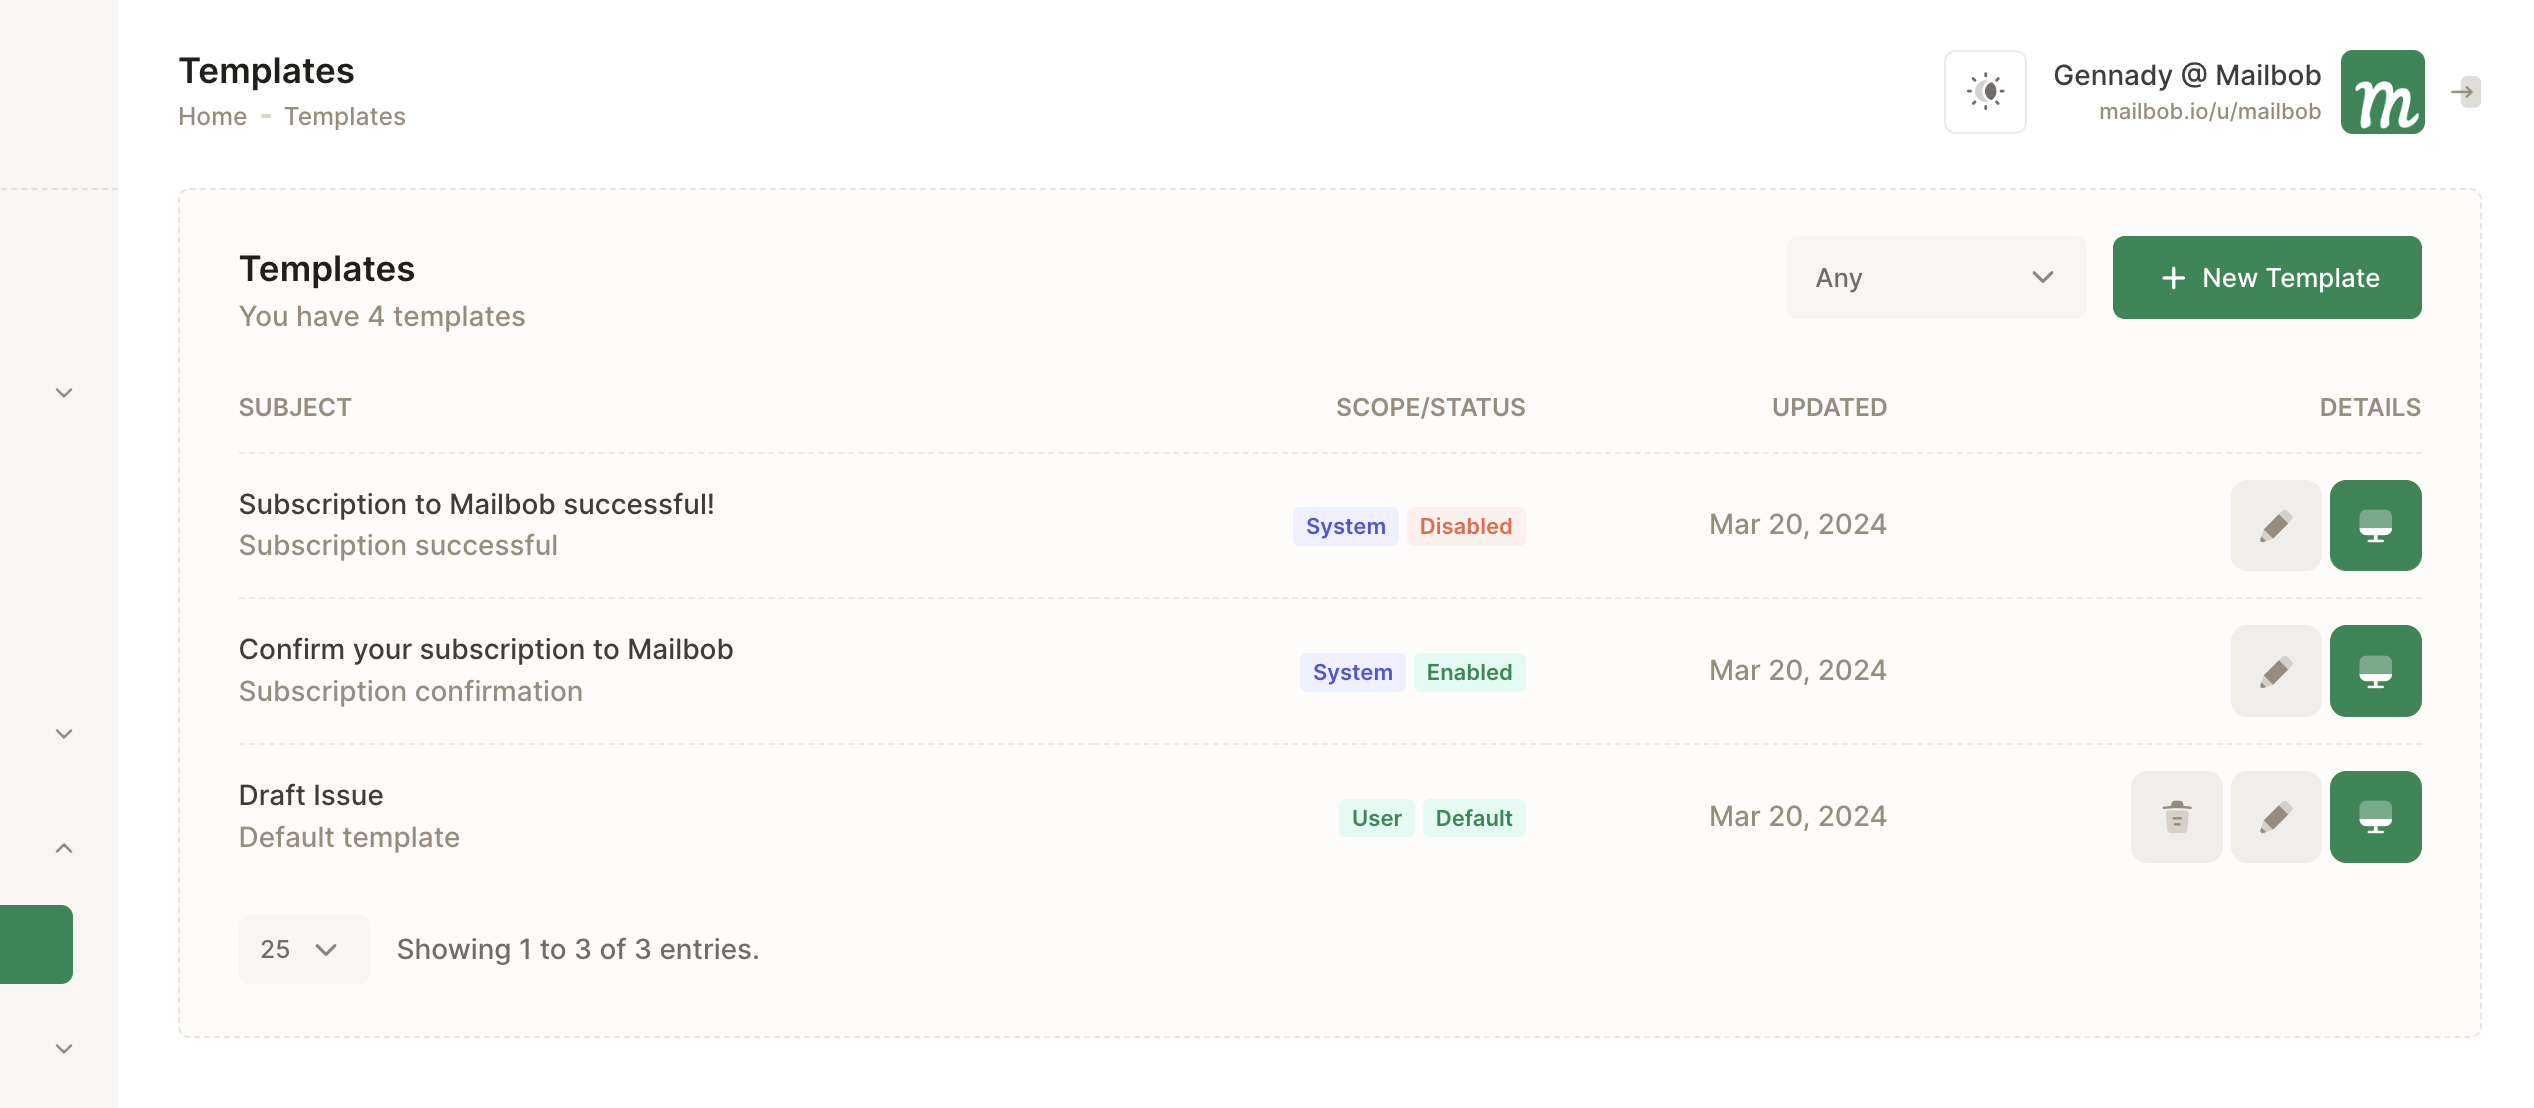Click the Enabled status badge

click(x=1468, y=672)
